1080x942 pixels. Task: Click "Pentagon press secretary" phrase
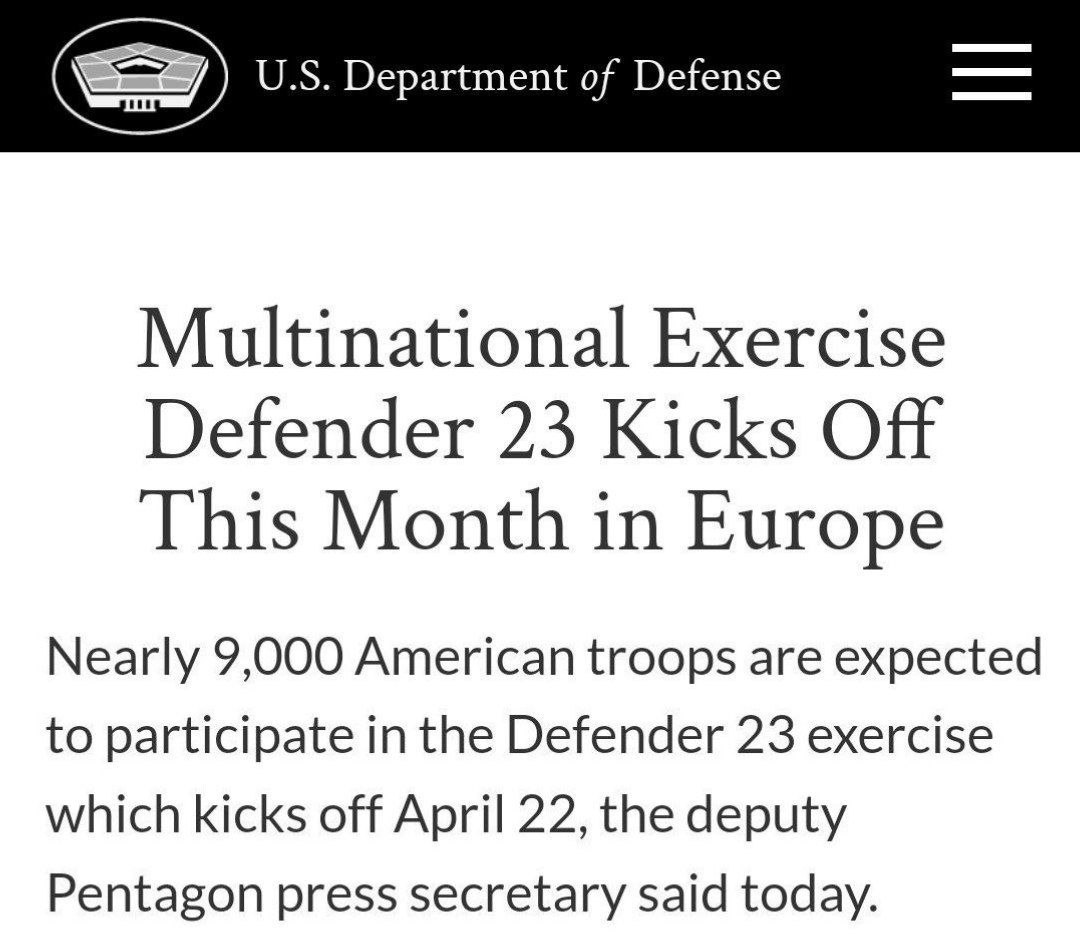[x=335, y=895]
